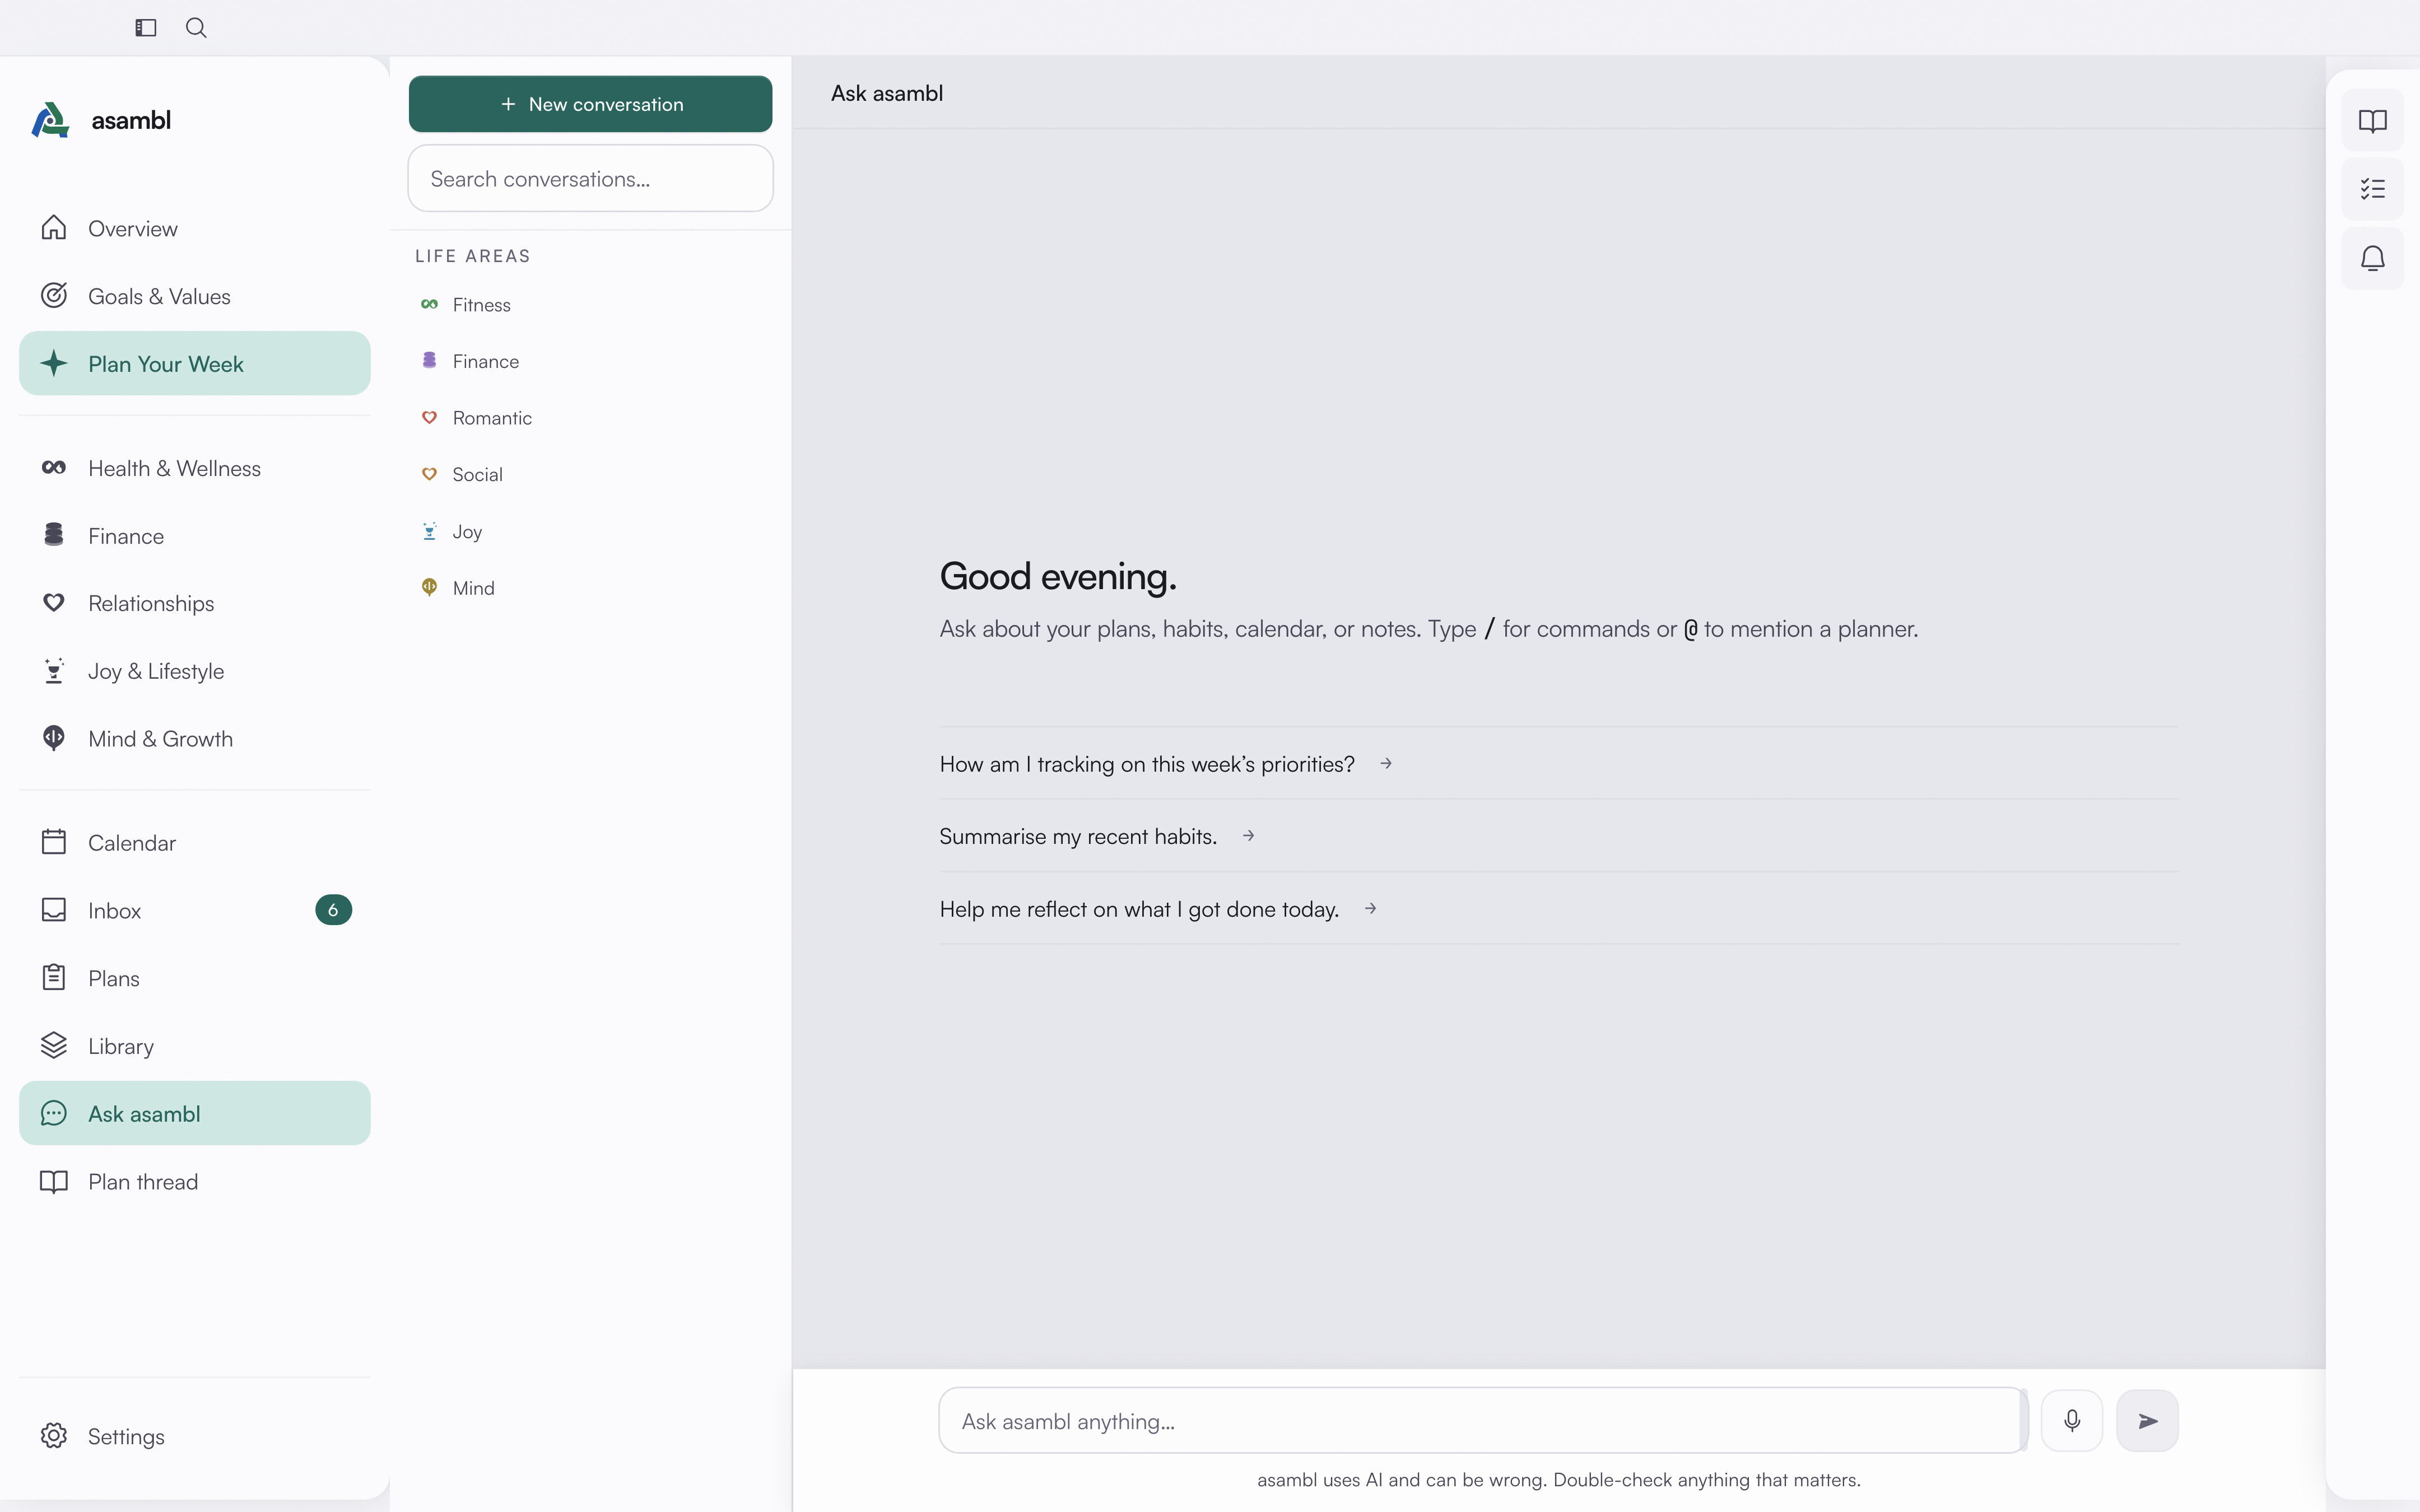Select Romantic life area
Viewport: 2420px width, 1512px height.
[590, 418]
